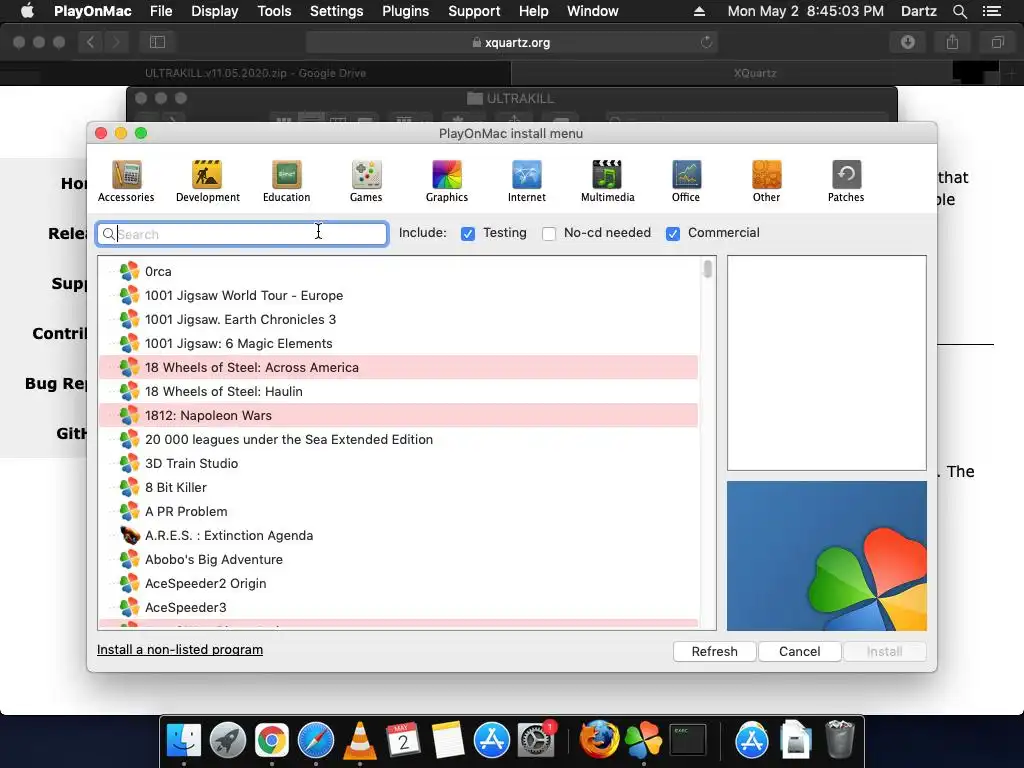Image resolution: width=1024 pixels, height=768 pixels.
Task: Click Safari's xquartz.org address bar
Action: point(511,42)
